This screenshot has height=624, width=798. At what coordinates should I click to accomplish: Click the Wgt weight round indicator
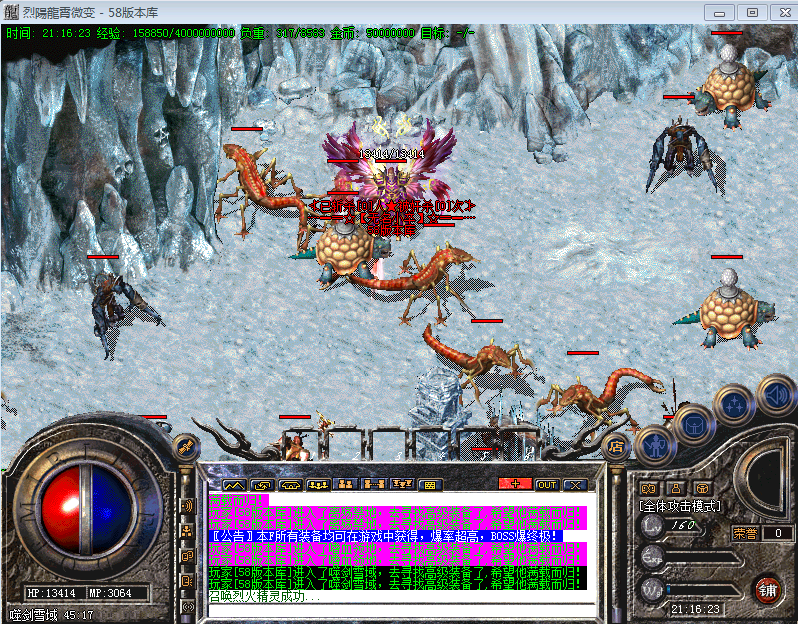652,588
